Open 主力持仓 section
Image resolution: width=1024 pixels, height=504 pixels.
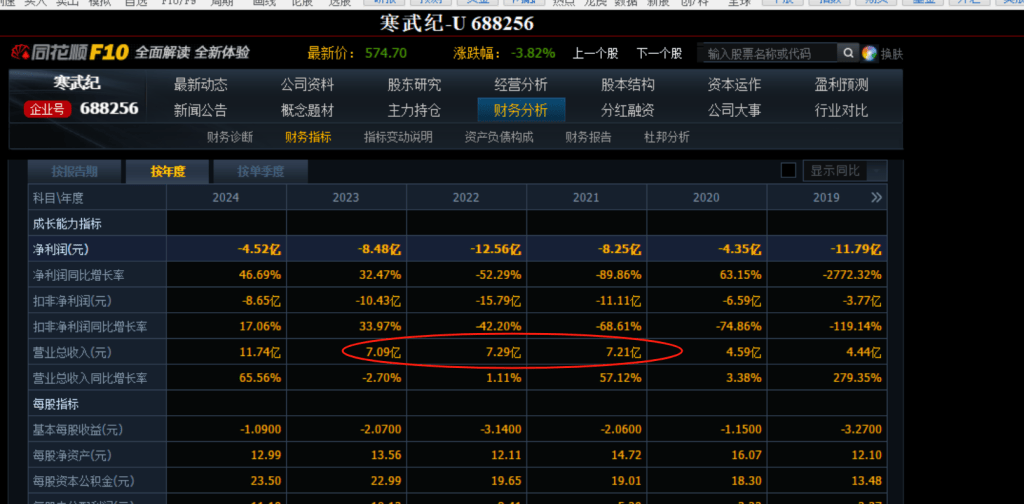click(414, 110)
